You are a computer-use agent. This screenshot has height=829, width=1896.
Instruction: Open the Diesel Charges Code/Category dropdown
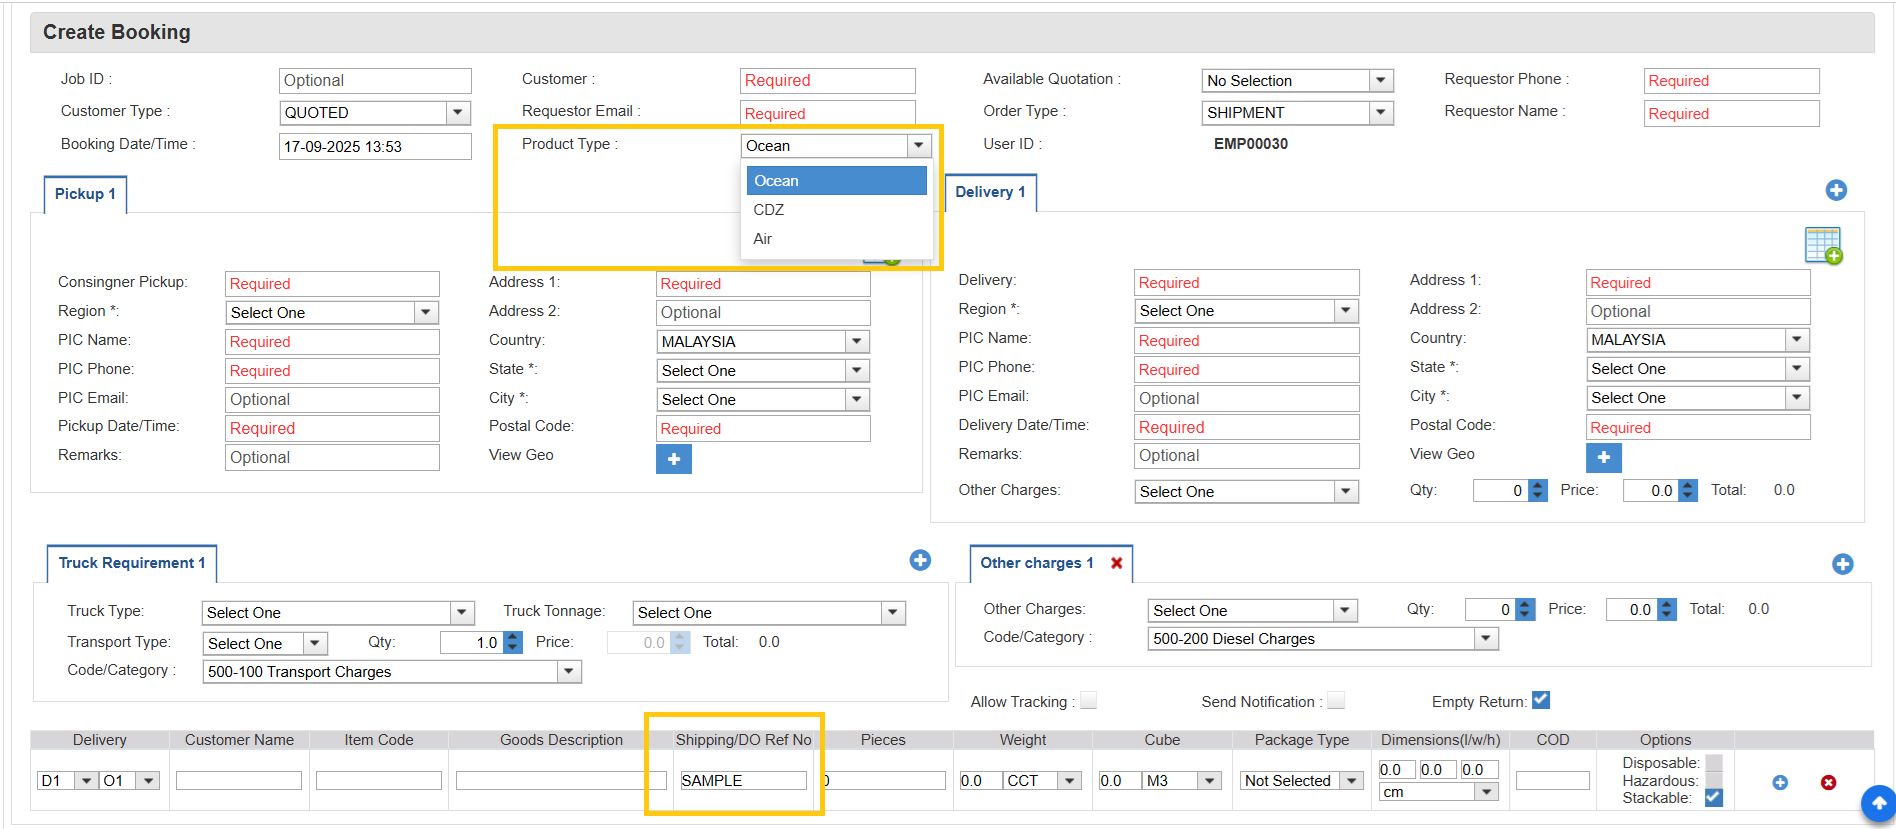[1323, 639]
